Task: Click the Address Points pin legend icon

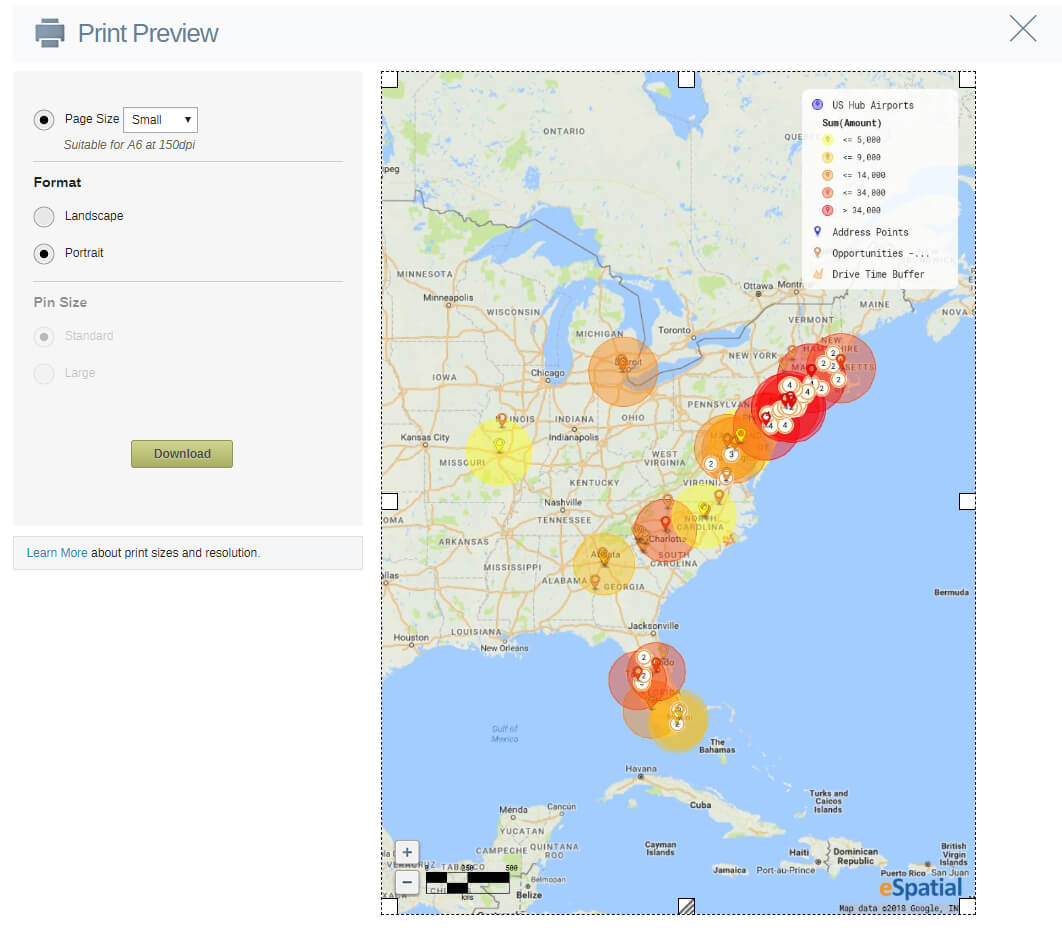Action: tap(817, 232)
